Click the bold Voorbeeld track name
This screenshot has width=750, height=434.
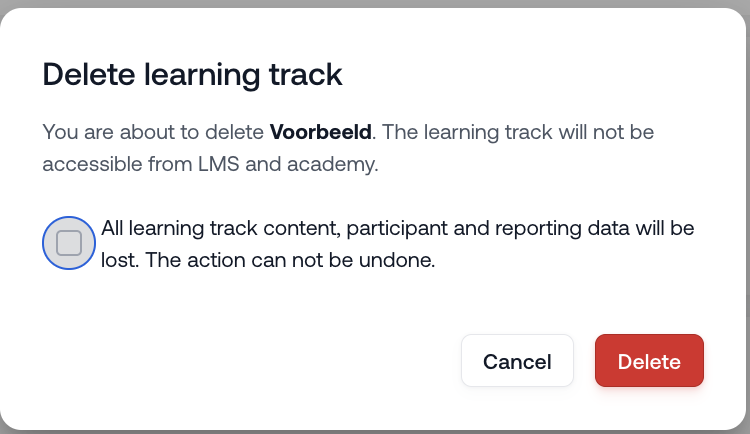click(x=321, y=132)
